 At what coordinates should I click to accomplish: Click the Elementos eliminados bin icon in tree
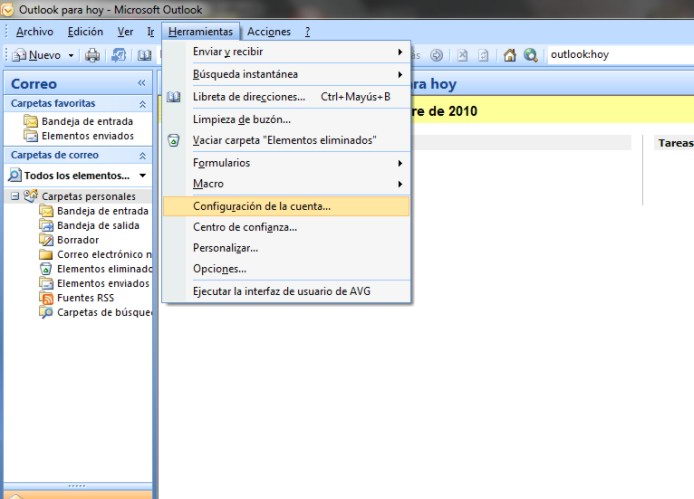(46, 269)
